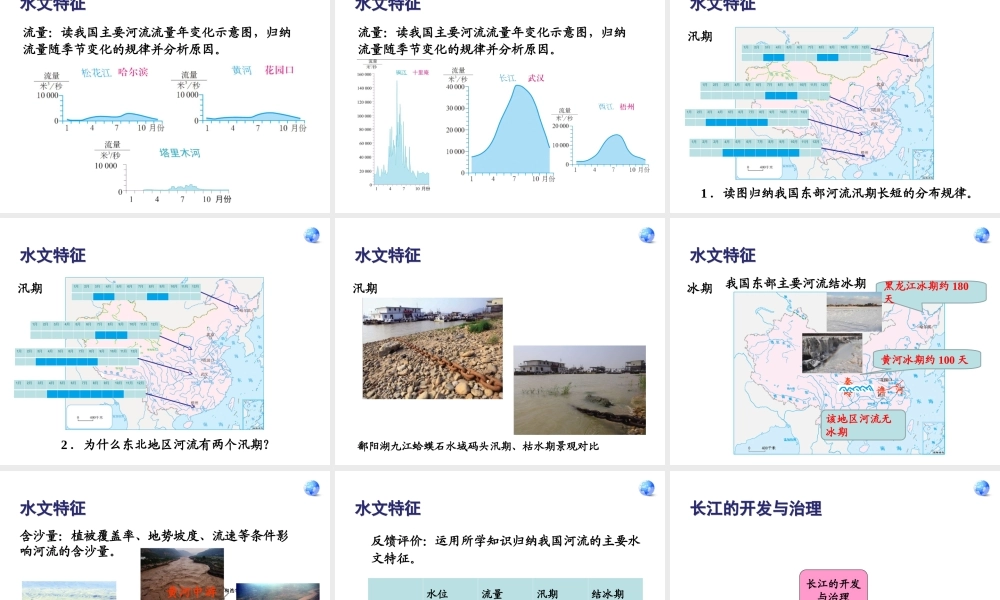Viewport: 1000px width, 600px height.
Task: Click the 黑龙江冰期约180天 callout
Action: coord(931,292)
